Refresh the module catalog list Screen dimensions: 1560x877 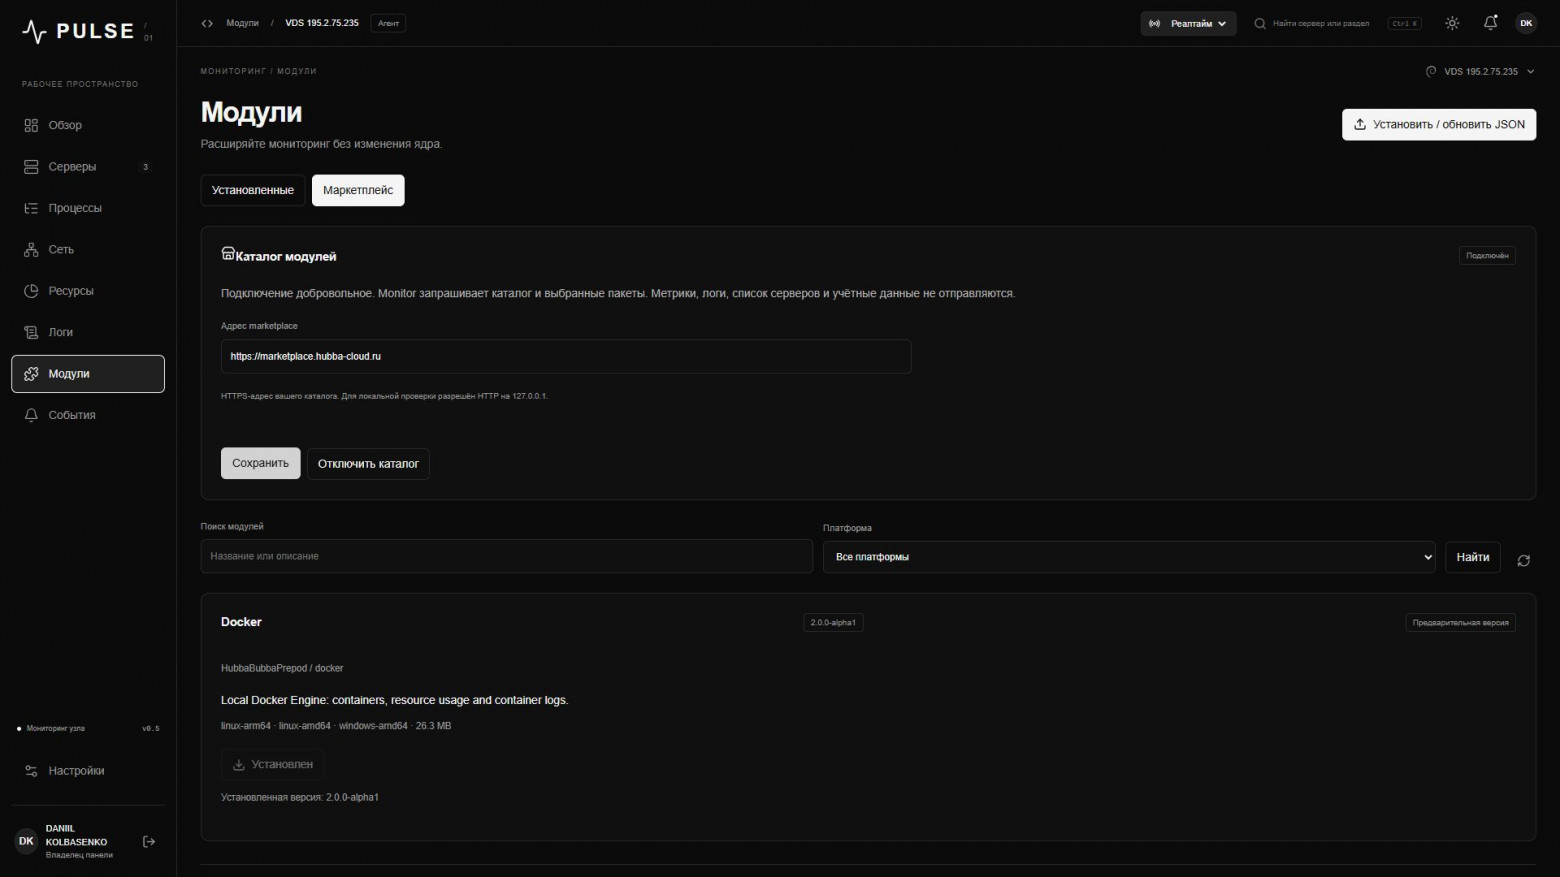(x=1523, y=560)
